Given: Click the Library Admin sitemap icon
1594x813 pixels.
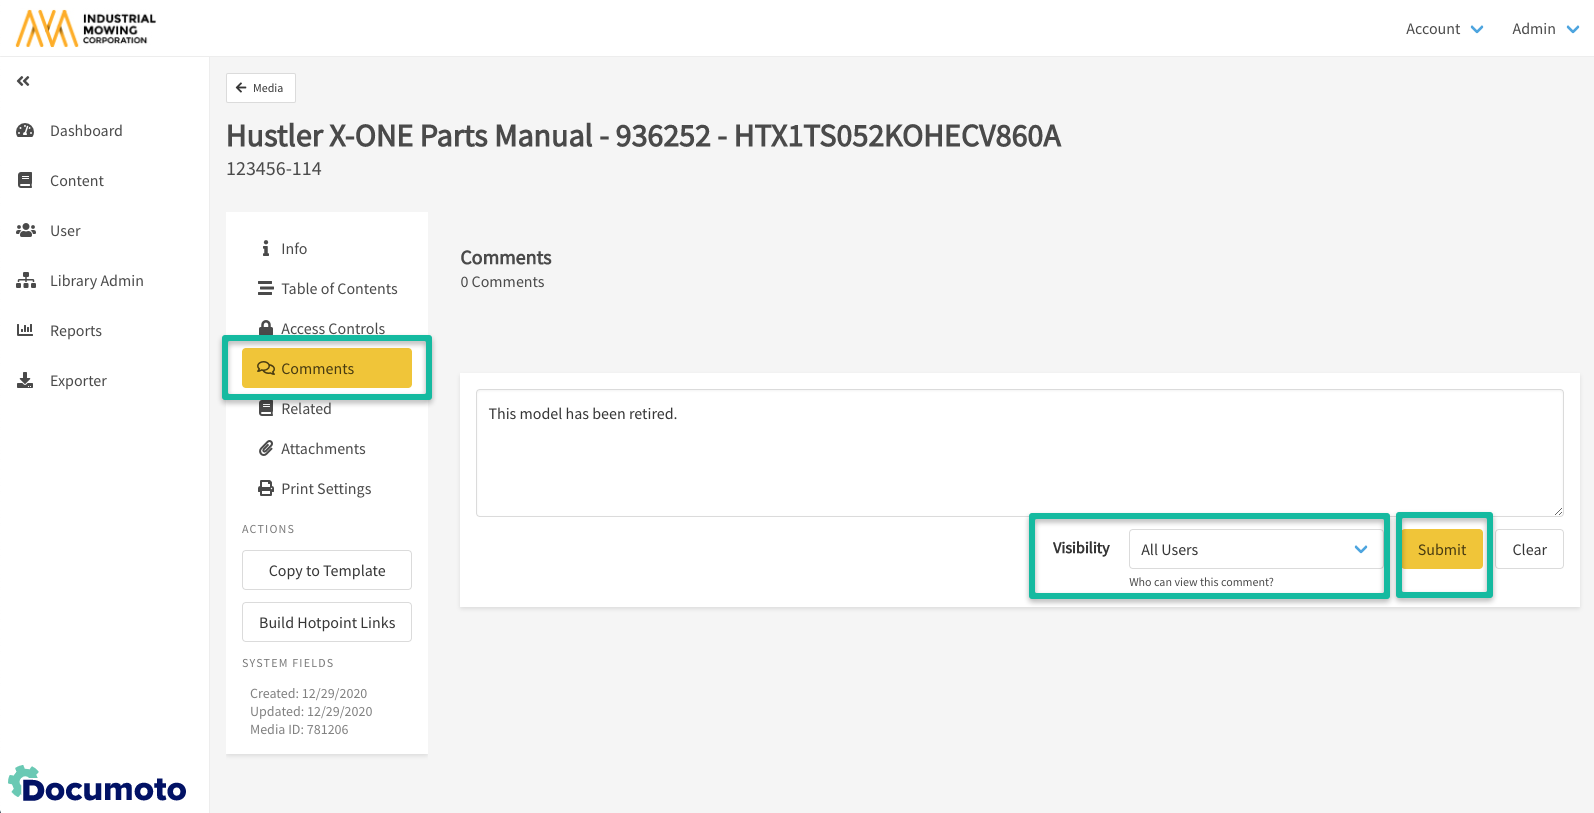Looking at the screenshot, I should 26,281.
